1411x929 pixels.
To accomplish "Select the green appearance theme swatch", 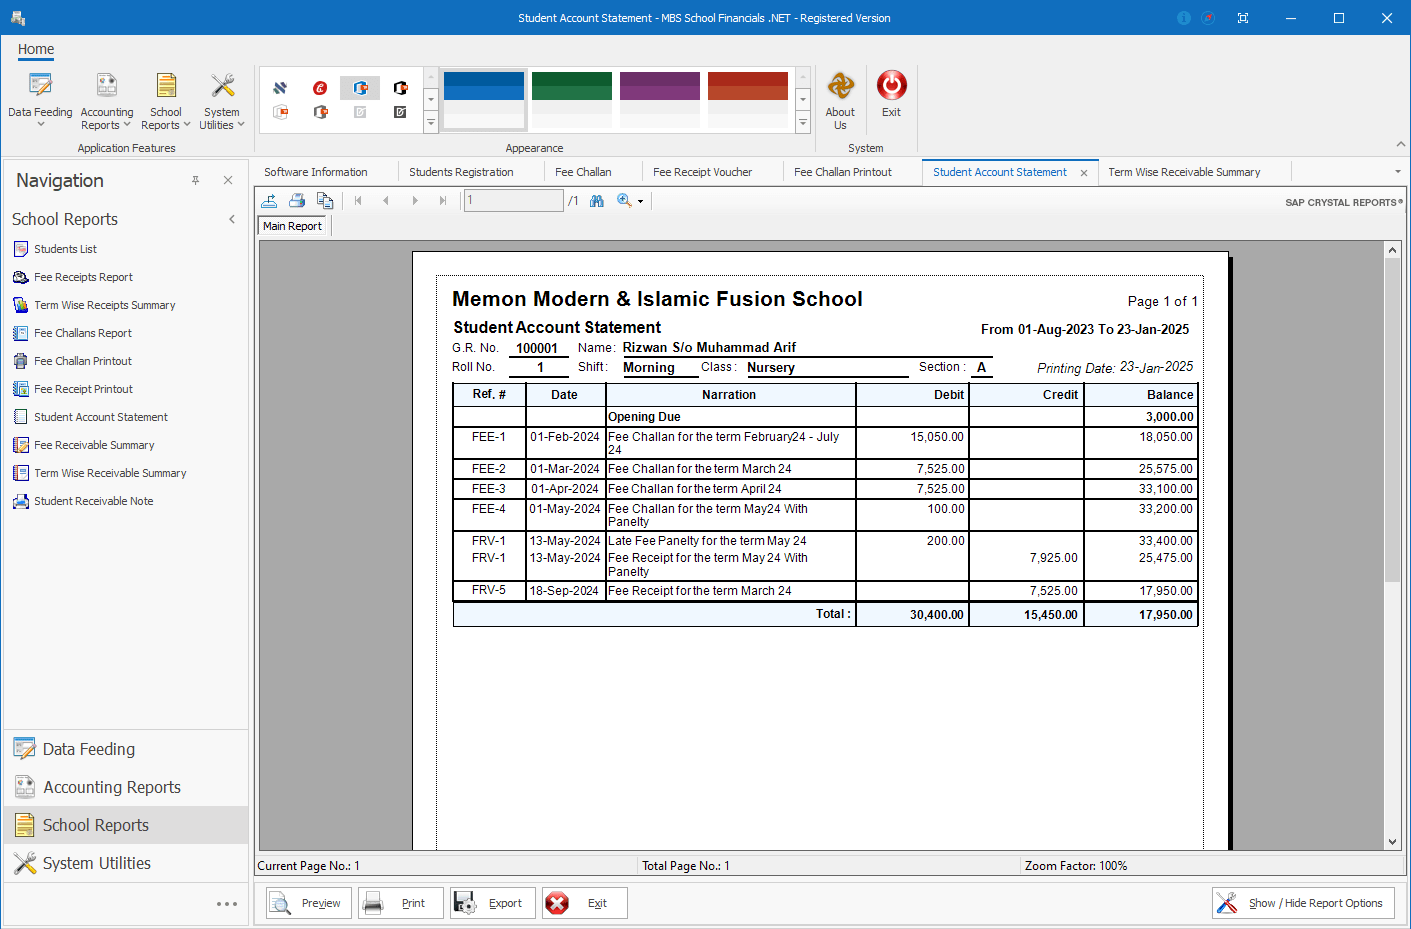I will coord(572,99).
